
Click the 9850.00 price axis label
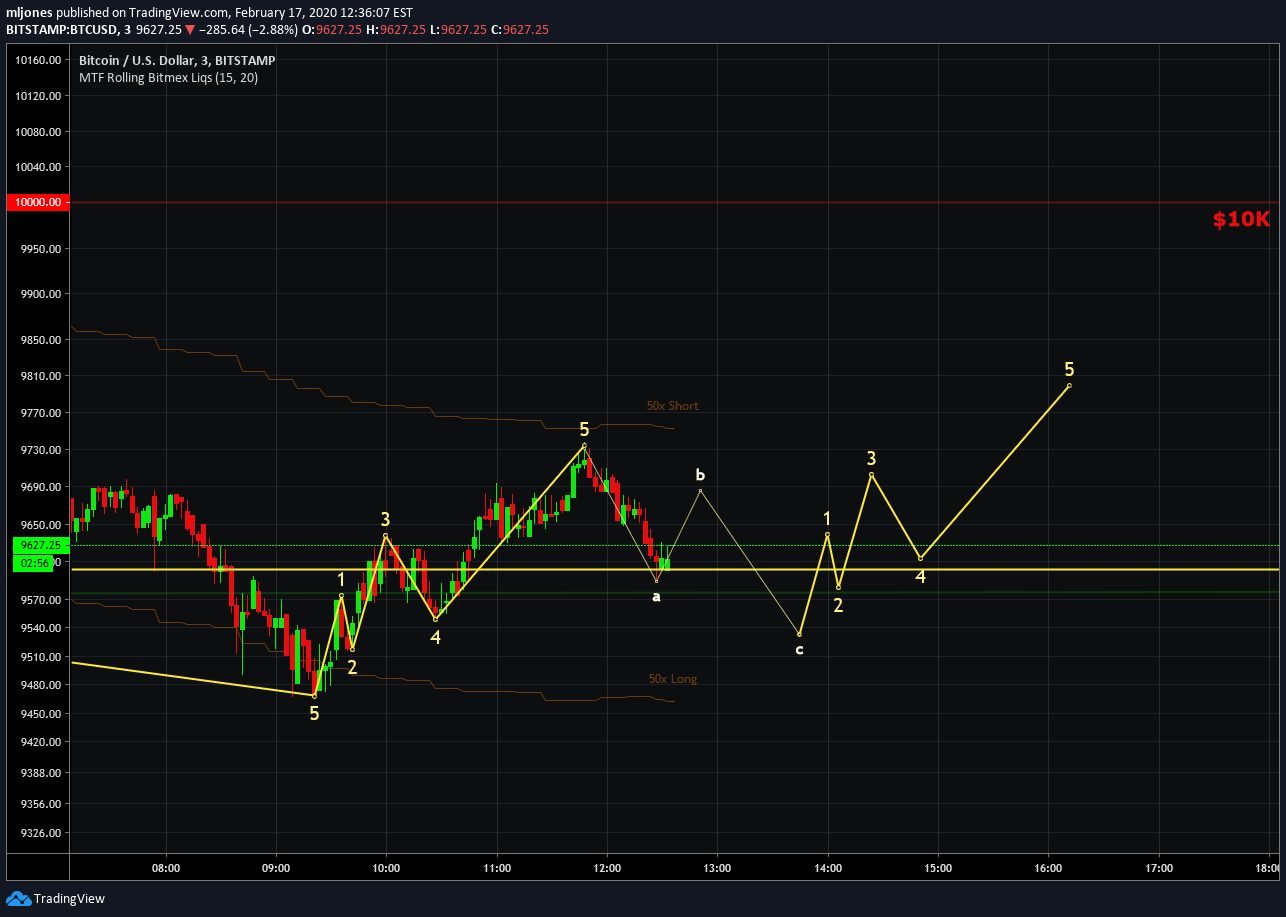pos(42,340)
